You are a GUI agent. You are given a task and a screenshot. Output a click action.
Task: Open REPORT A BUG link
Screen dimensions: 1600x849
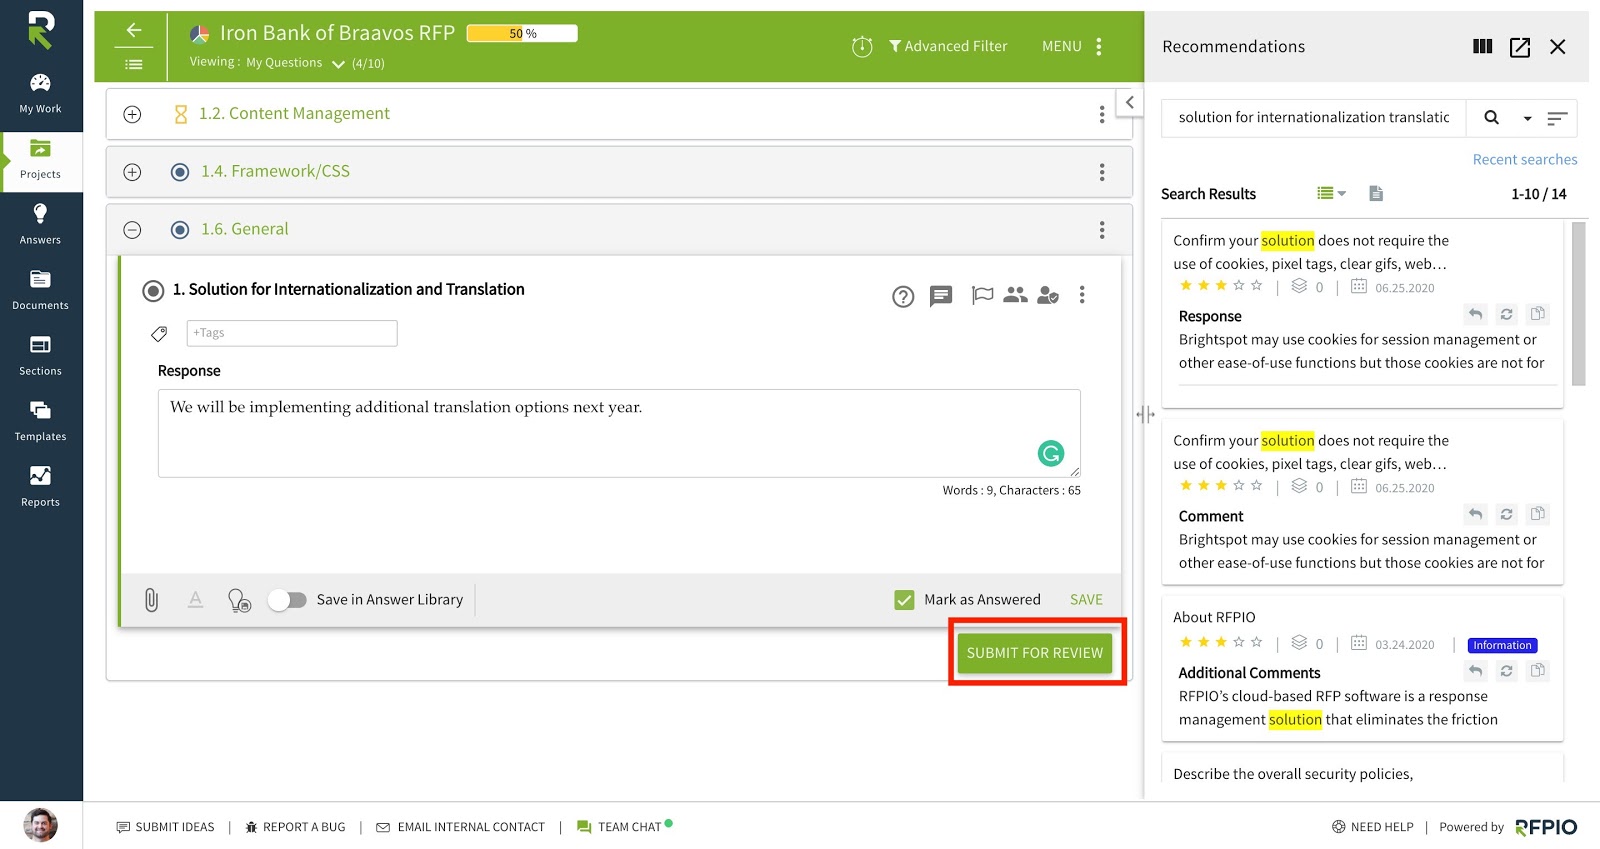click(295, 827)
